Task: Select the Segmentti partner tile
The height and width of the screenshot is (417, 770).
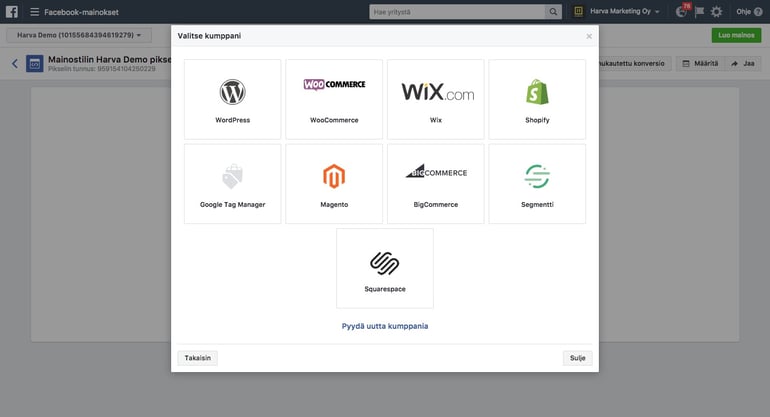Action: pos(537,184)
